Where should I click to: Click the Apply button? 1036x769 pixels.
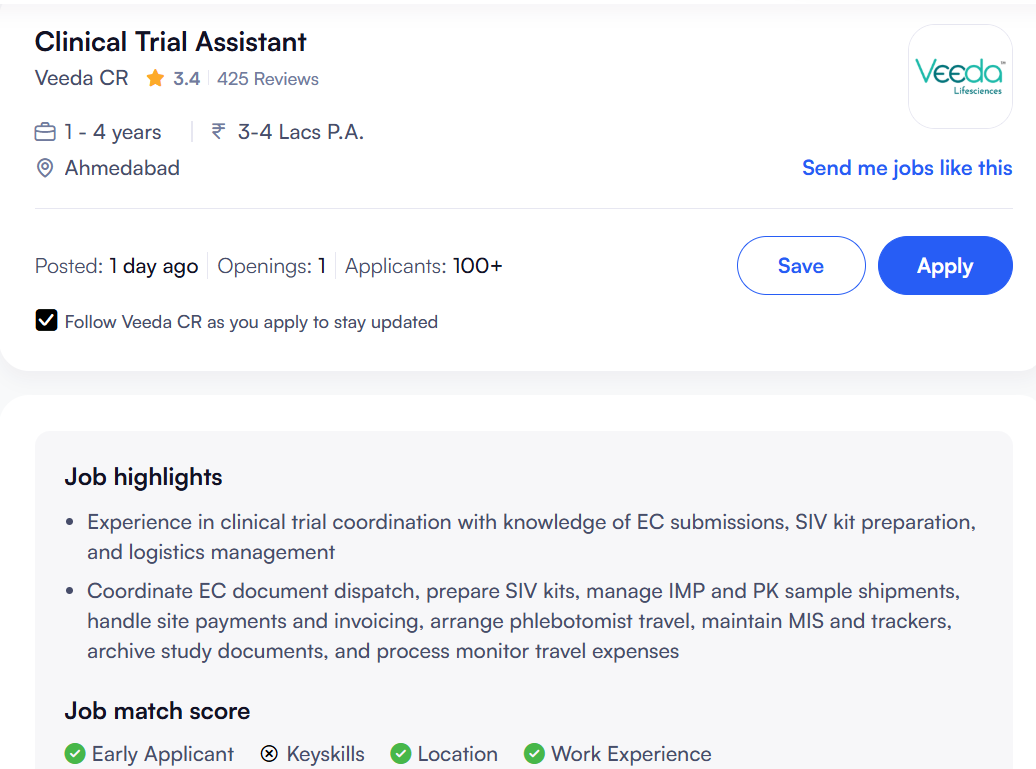click(945, 266)
